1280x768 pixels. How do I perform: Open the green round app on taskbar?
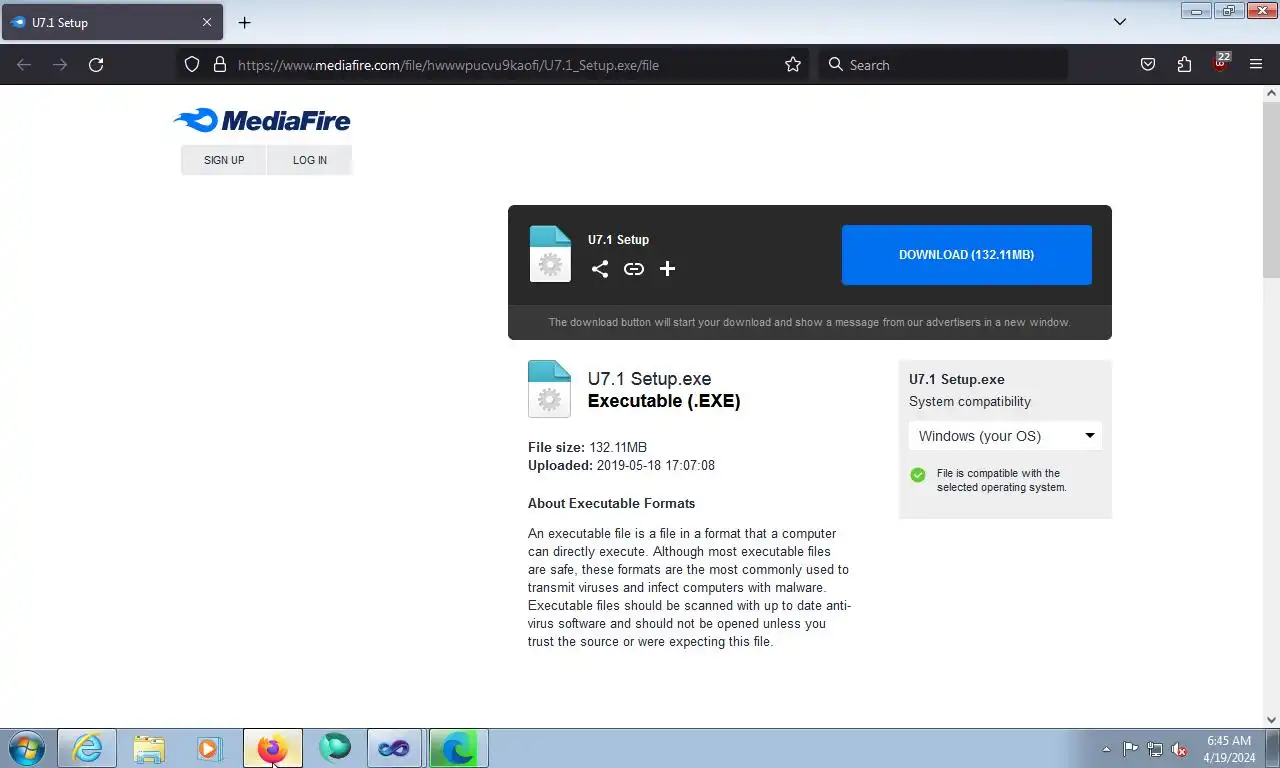click(x=334, y=748)
